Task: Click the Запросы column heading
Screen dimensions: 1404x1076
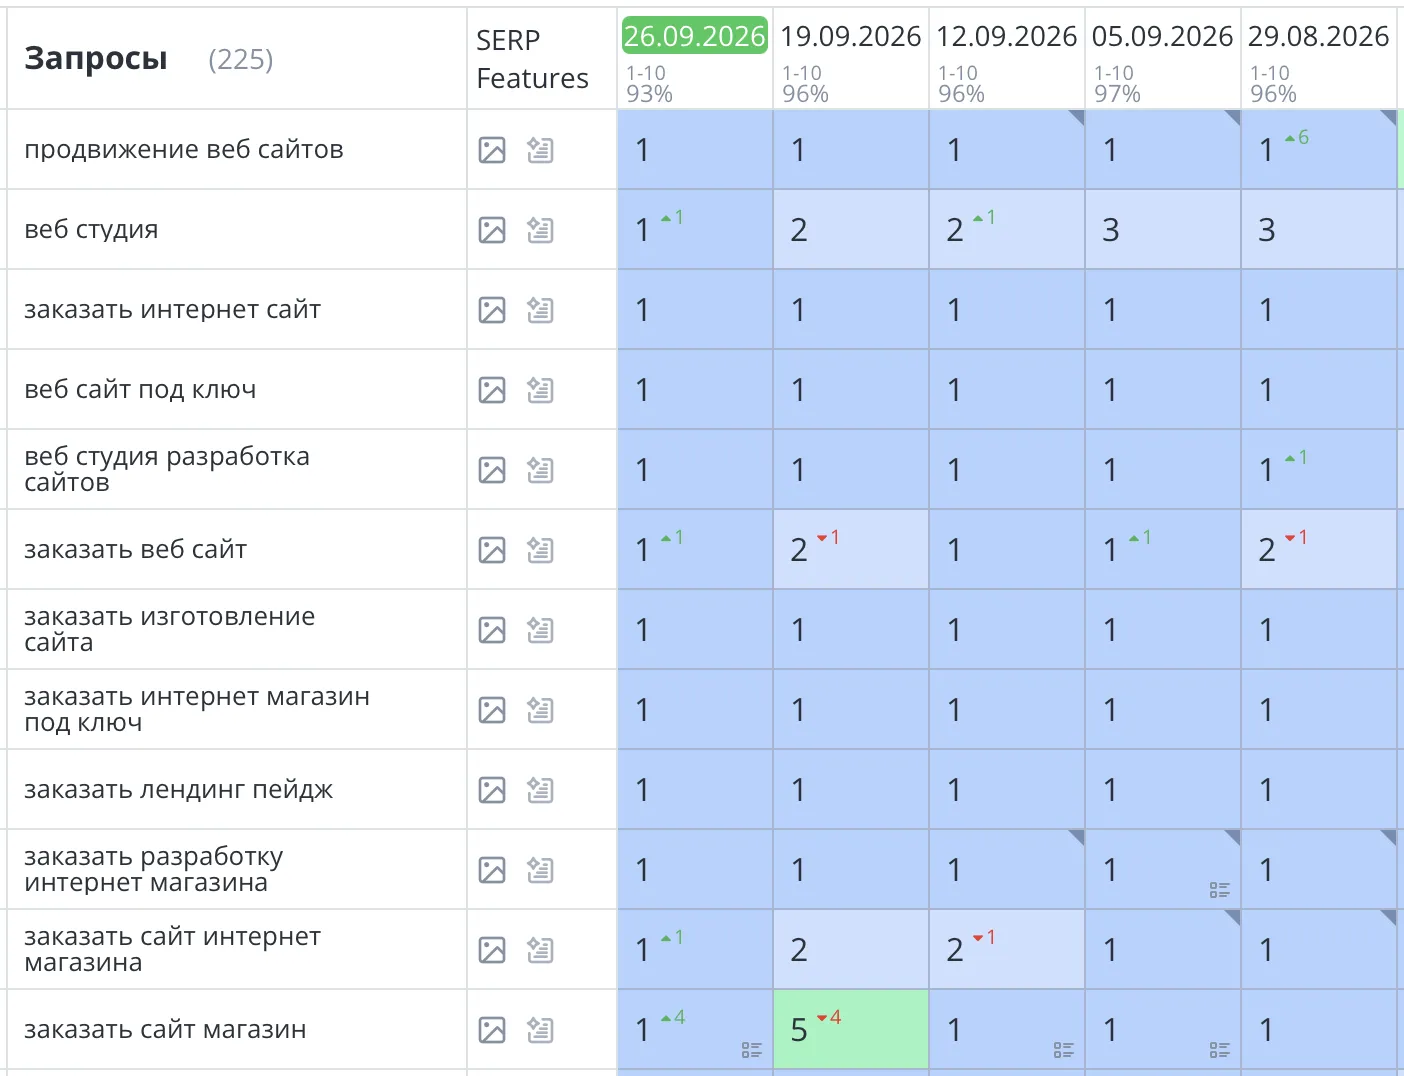Action: tap(96, 59)
